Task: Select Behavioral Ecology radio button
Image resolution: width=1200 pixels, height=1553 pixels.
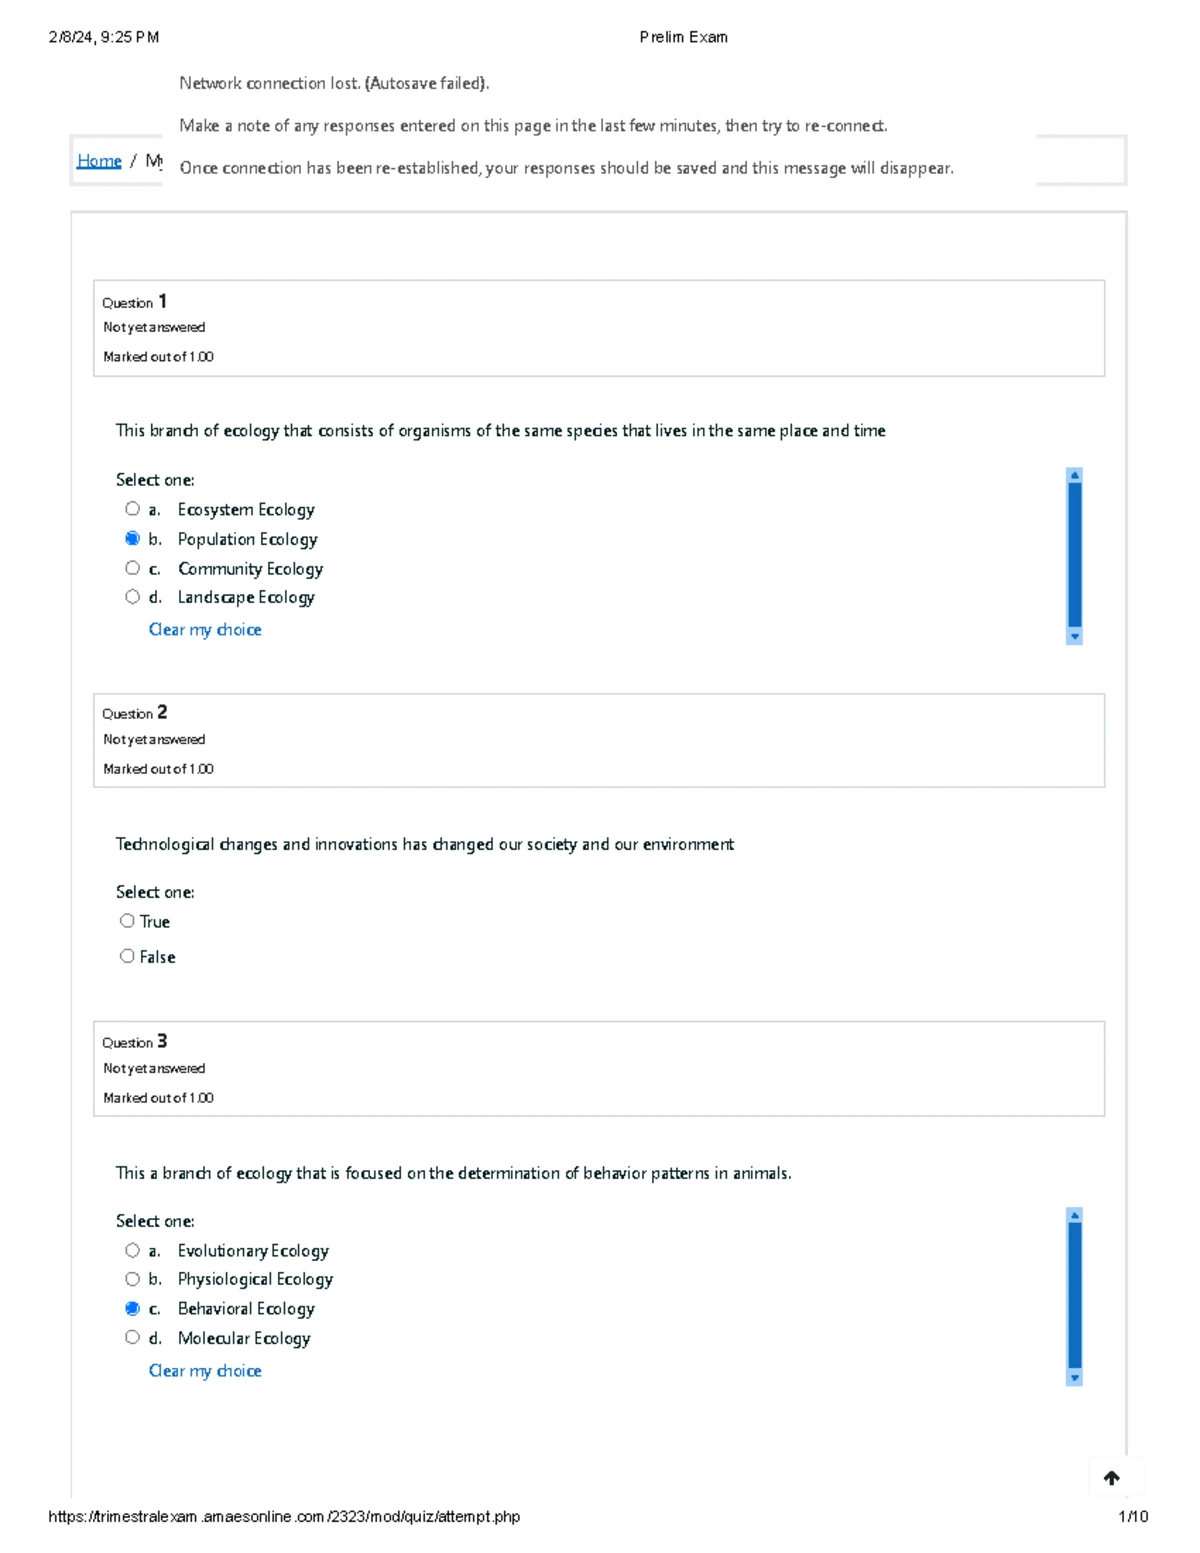Action: point(132,1308)
